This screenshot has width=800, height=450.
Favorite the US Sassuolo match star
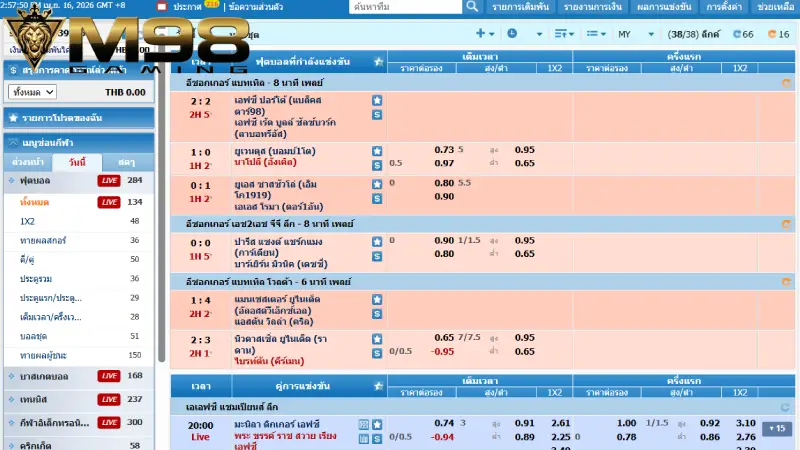pos(377,184)
